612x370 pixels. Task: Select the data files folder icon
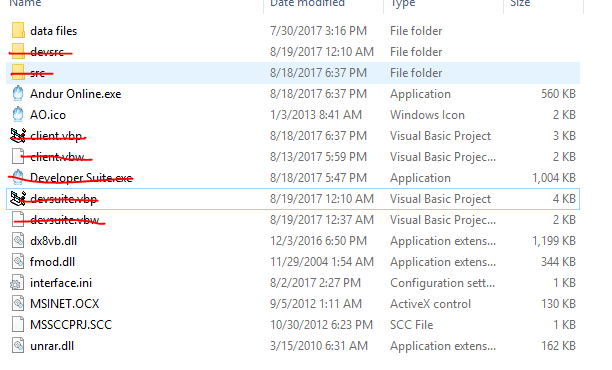(x=18, y=31)
